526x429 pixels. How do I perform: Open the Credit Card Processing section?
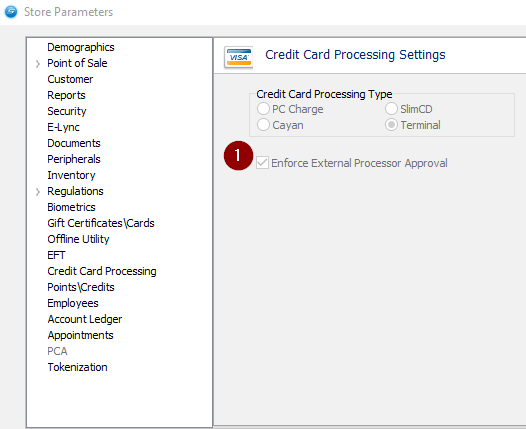click(102, 271)
